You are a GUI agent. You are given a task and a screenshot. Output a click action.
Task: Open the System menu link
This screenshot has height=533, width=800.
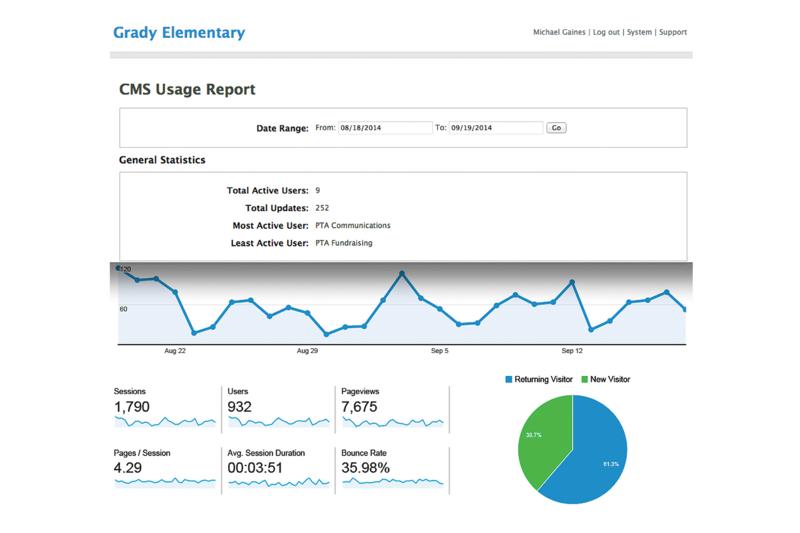coord(640,32)
